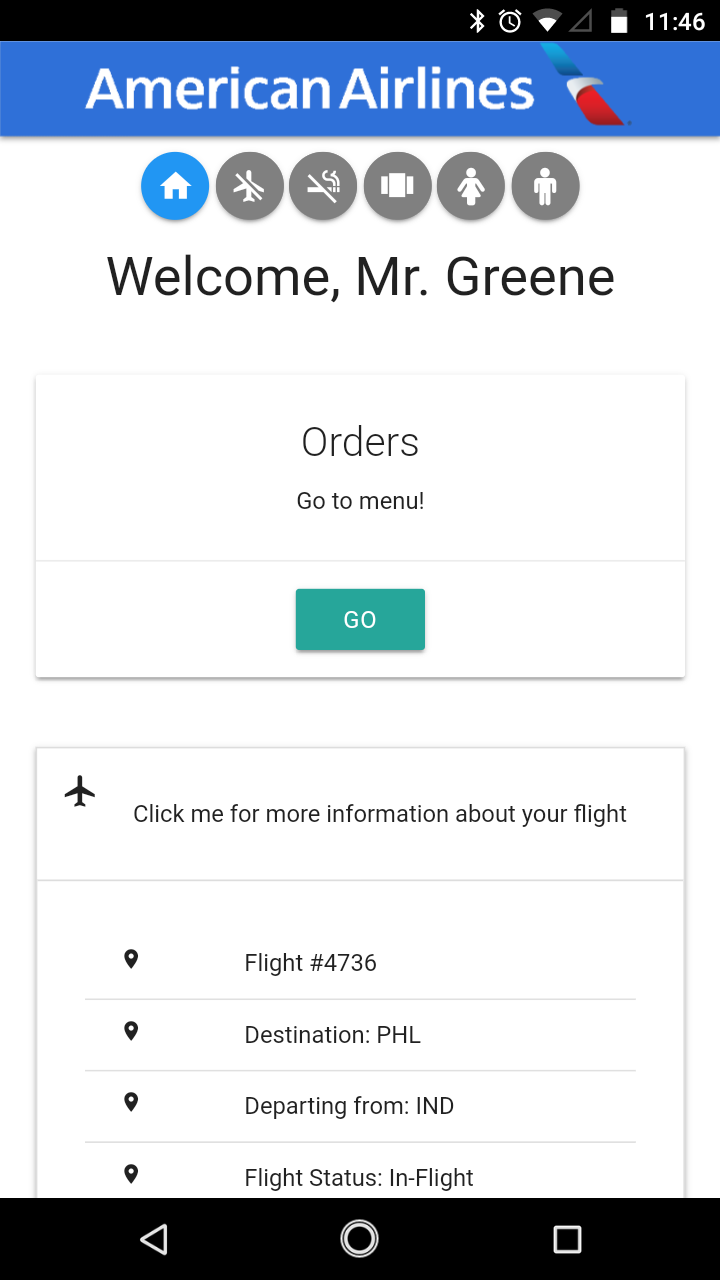Click the airplane mode icon
720x1280 pixels.
pyautogui.click(x=249, y=186)
